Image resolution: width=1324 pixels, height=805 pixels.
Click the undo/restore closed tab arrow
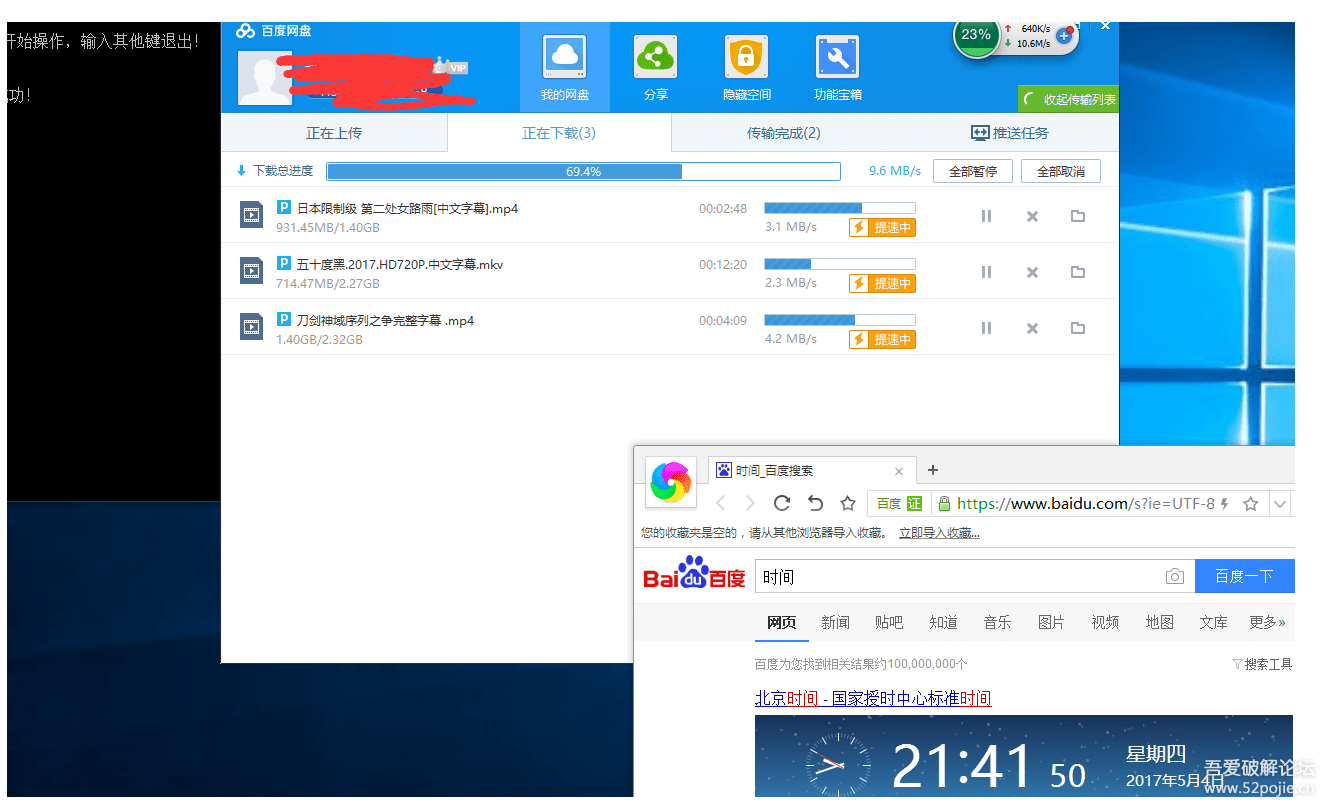coord(815,503)
